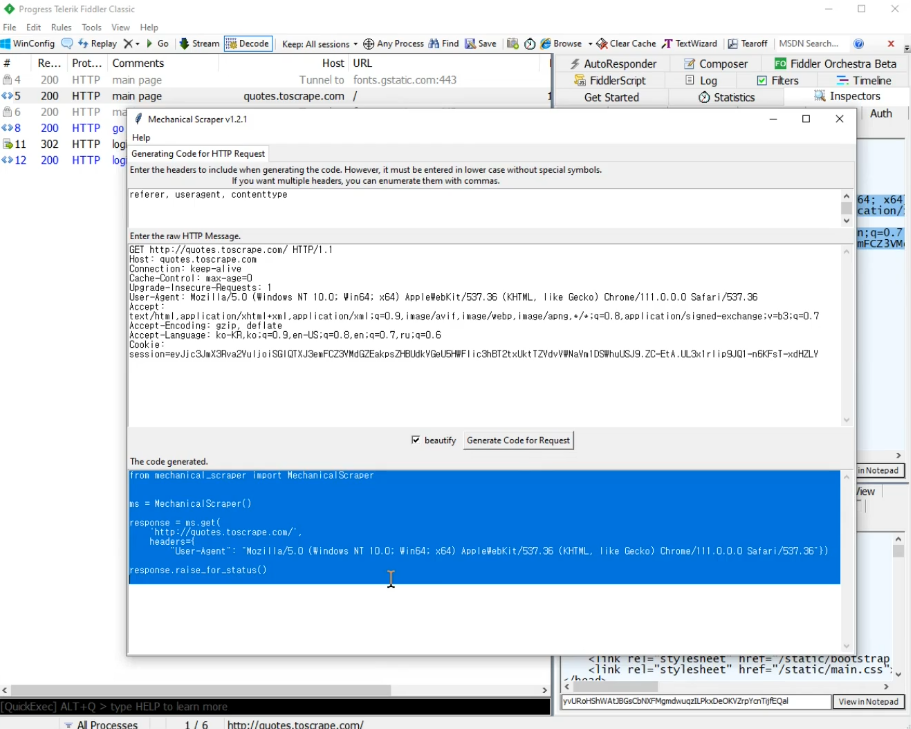This screenshot has height=729, width=911.
Task: Open the Browse dropdown arrow
Action: point(590,44)
